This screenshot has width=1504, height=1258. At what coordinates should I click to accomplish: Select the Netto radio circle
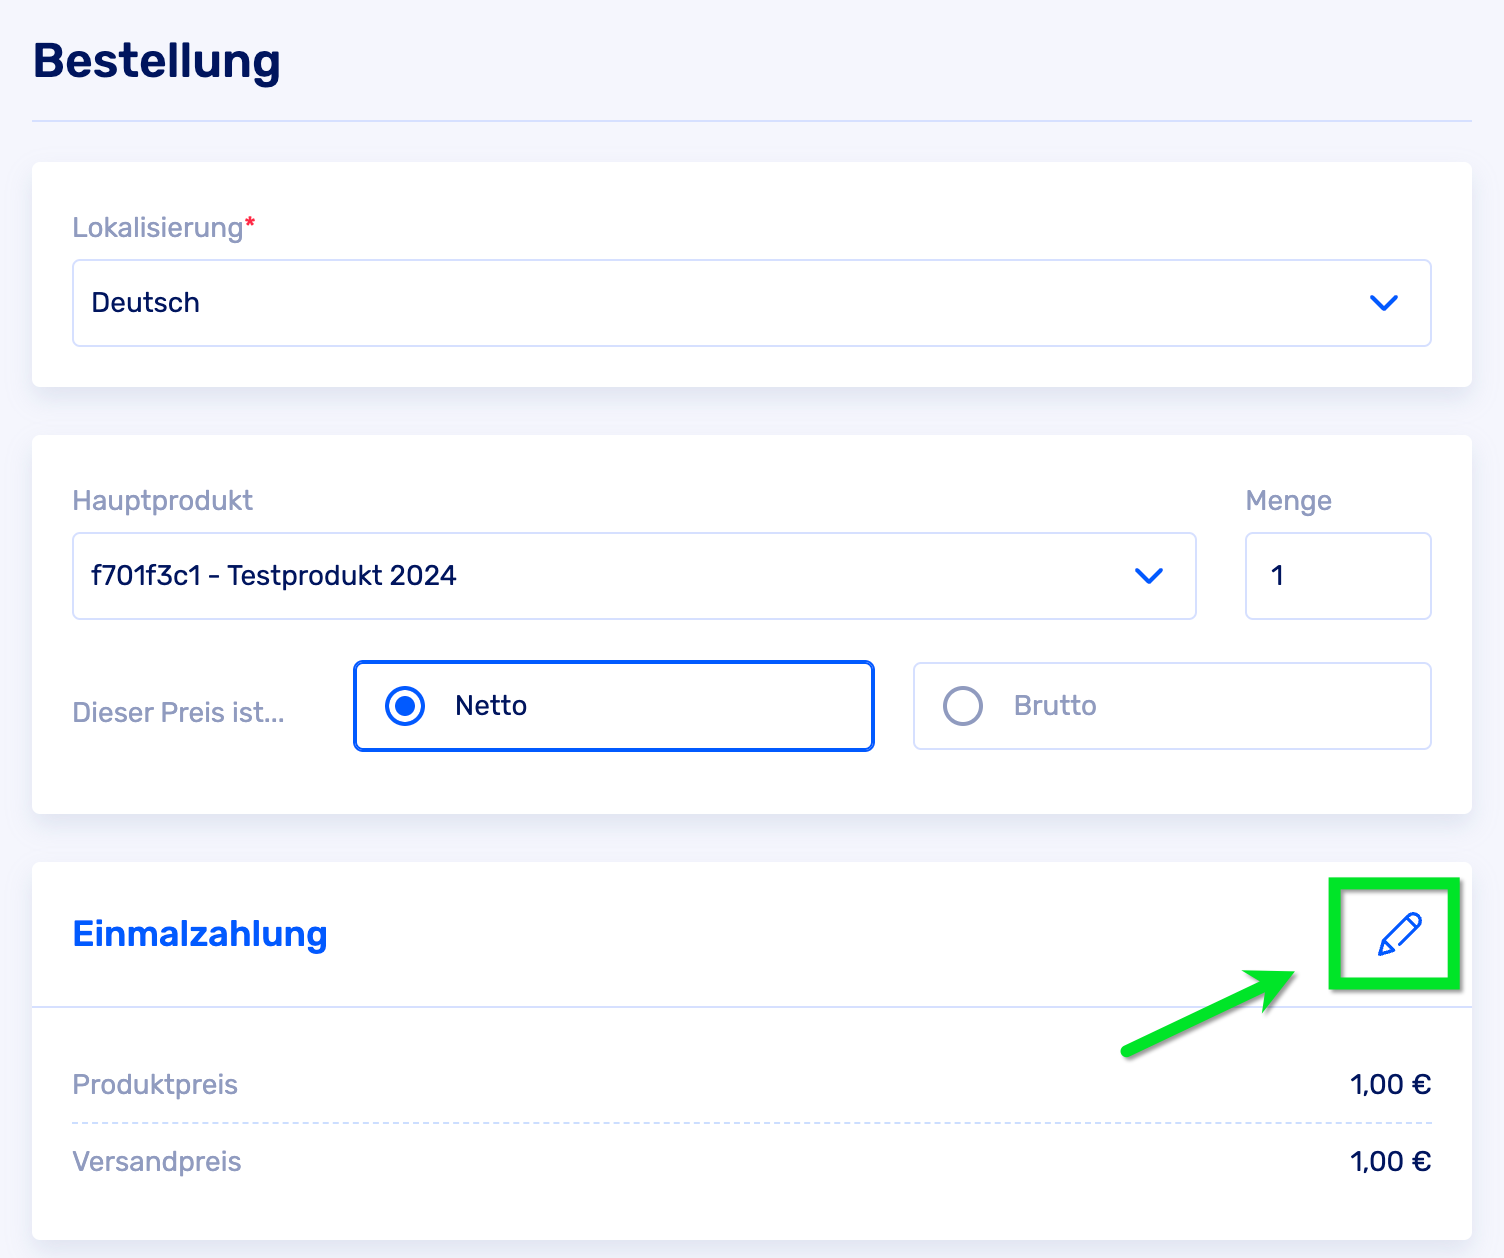[405, 706]
